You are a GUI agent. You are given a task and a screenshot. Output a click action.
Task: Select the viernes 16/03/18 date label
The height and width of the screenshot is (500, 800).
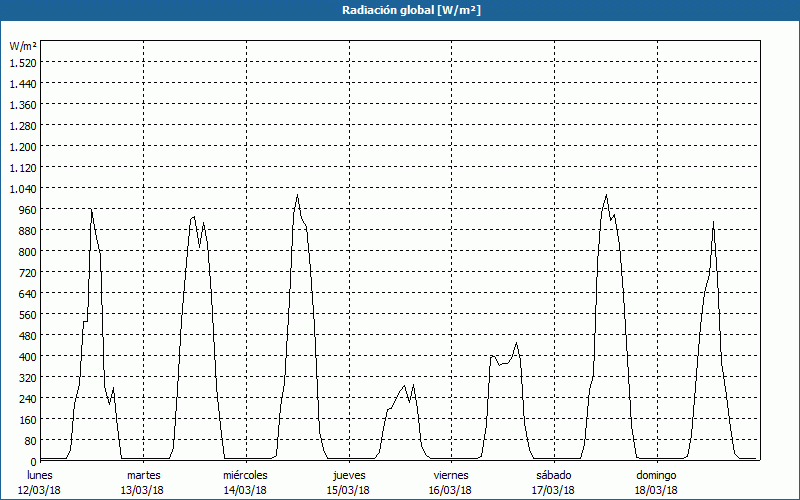pyautogui.click(x=451, y=482)
